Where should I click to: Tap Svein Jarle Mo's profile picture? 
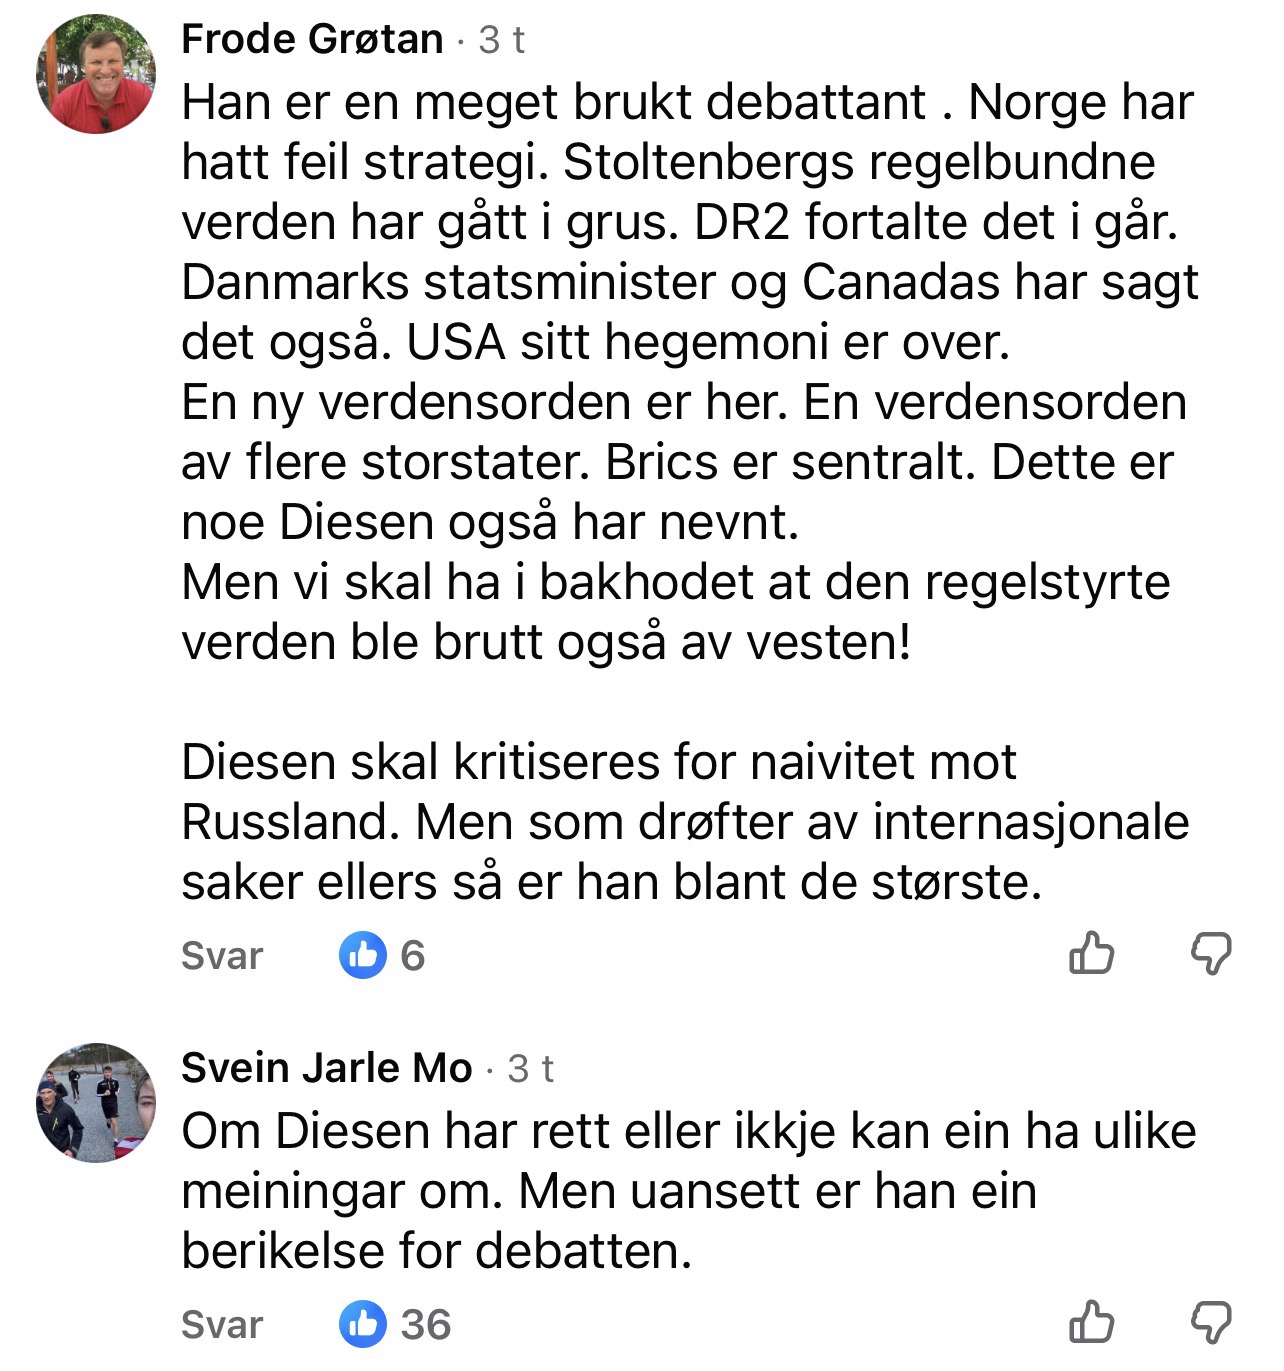point(96,1102)
